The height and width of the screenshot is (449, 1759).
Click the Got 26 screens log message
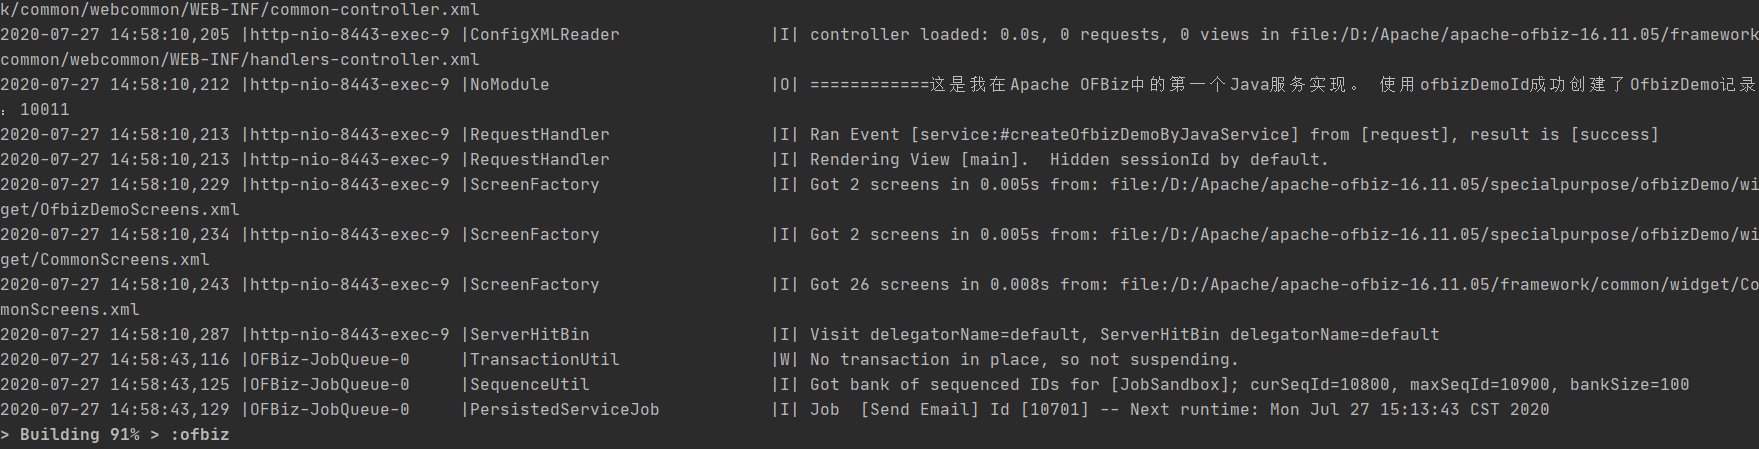click(x=1284, y=285)
